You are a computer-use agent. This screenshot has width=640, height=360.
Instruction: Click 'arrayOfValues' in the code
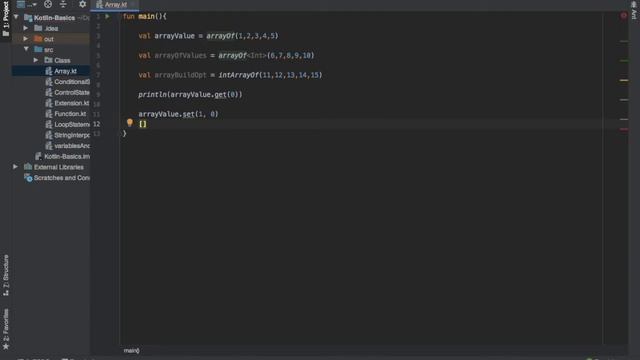click(180, 56)
